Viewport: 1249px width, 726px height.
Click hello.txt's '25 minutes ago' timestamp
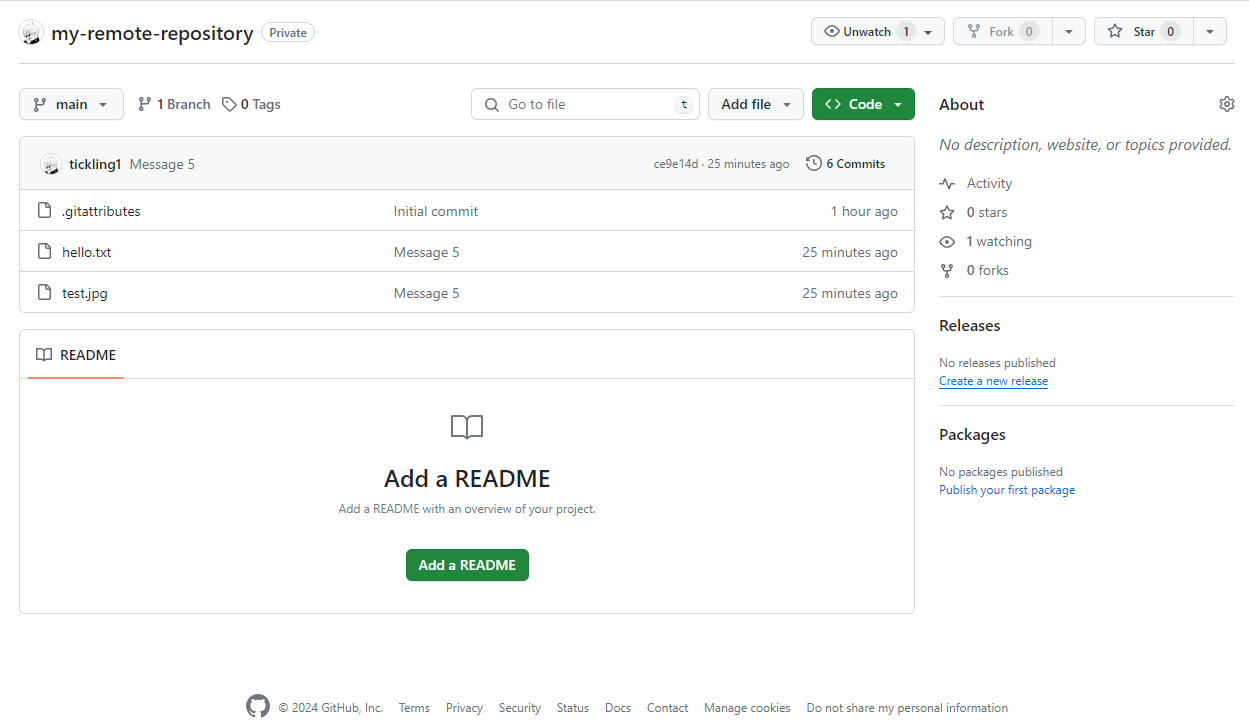click(x=850, y=252)
